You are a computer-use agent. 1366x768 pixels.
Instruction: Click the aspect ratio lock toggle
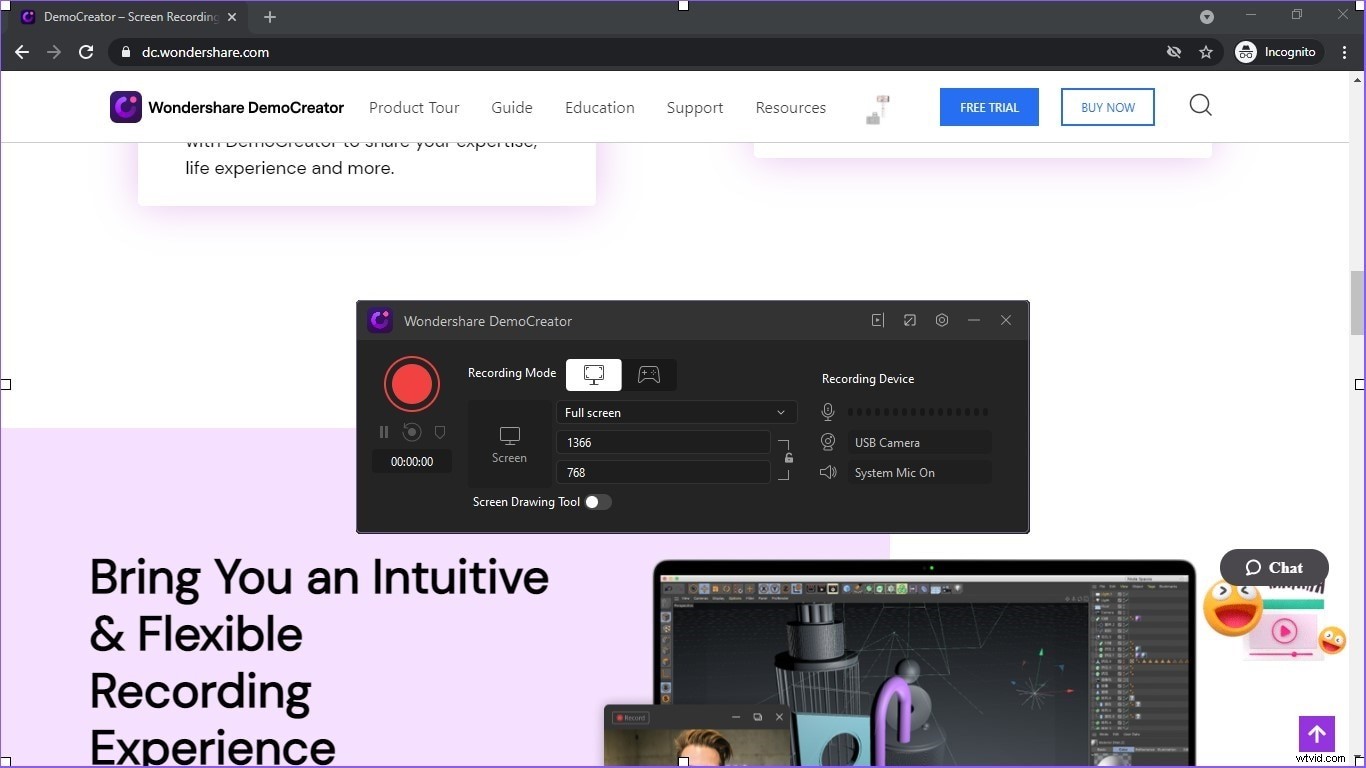(x=787, y=457)
